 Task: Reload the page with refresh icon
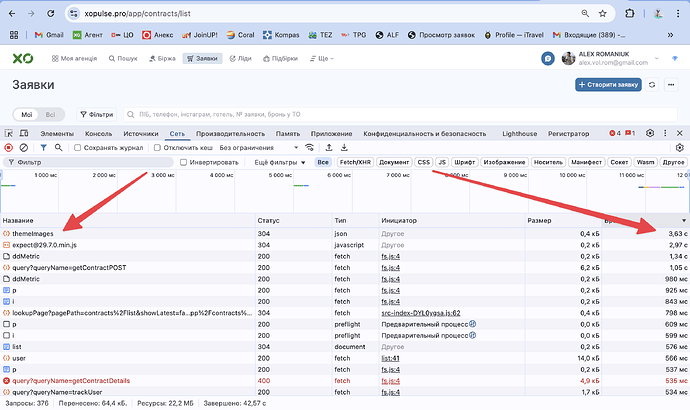coord(51,14)
